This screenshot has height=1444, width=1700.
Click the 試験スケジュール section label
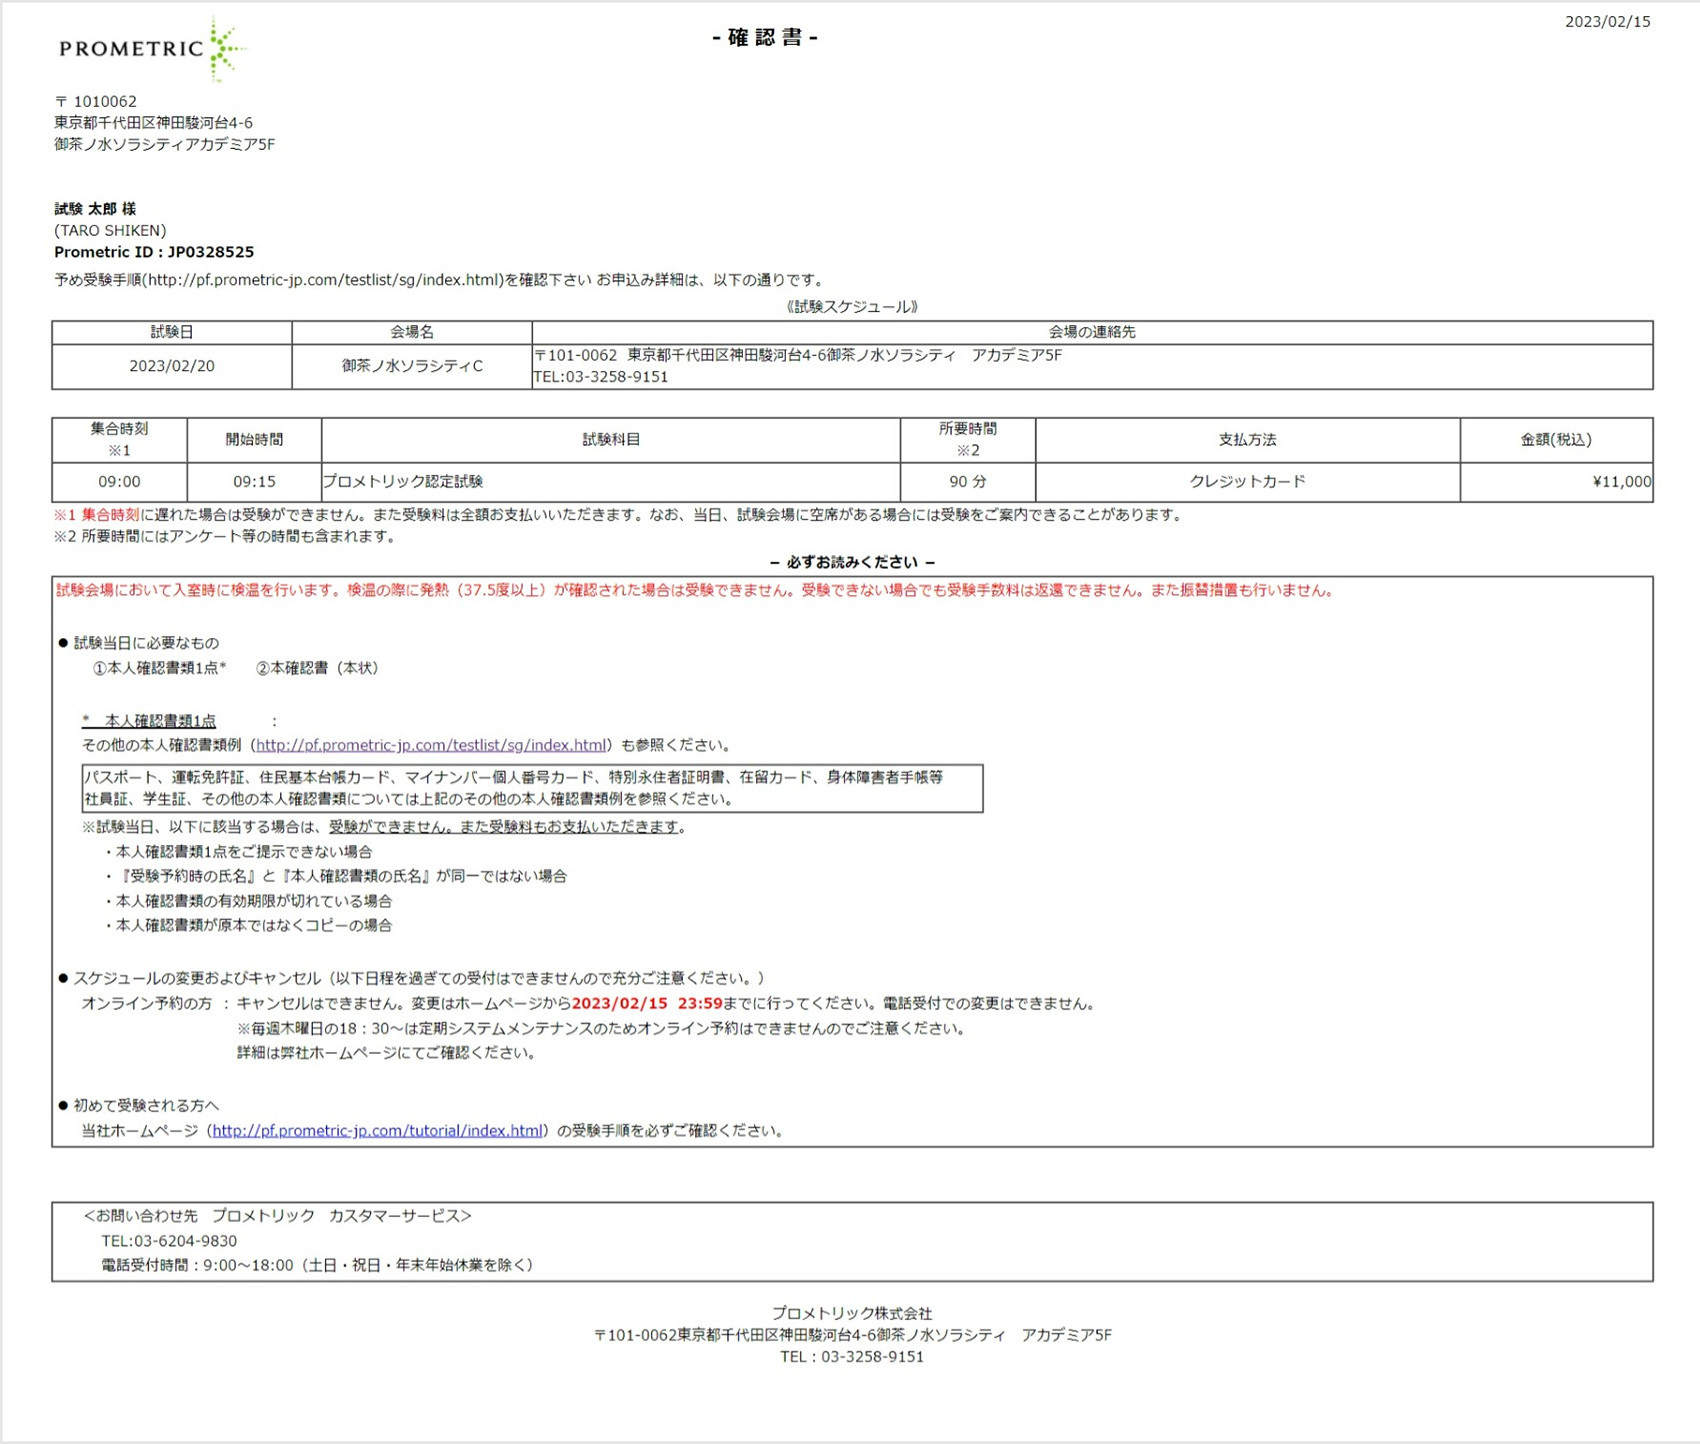pos(852,307)
